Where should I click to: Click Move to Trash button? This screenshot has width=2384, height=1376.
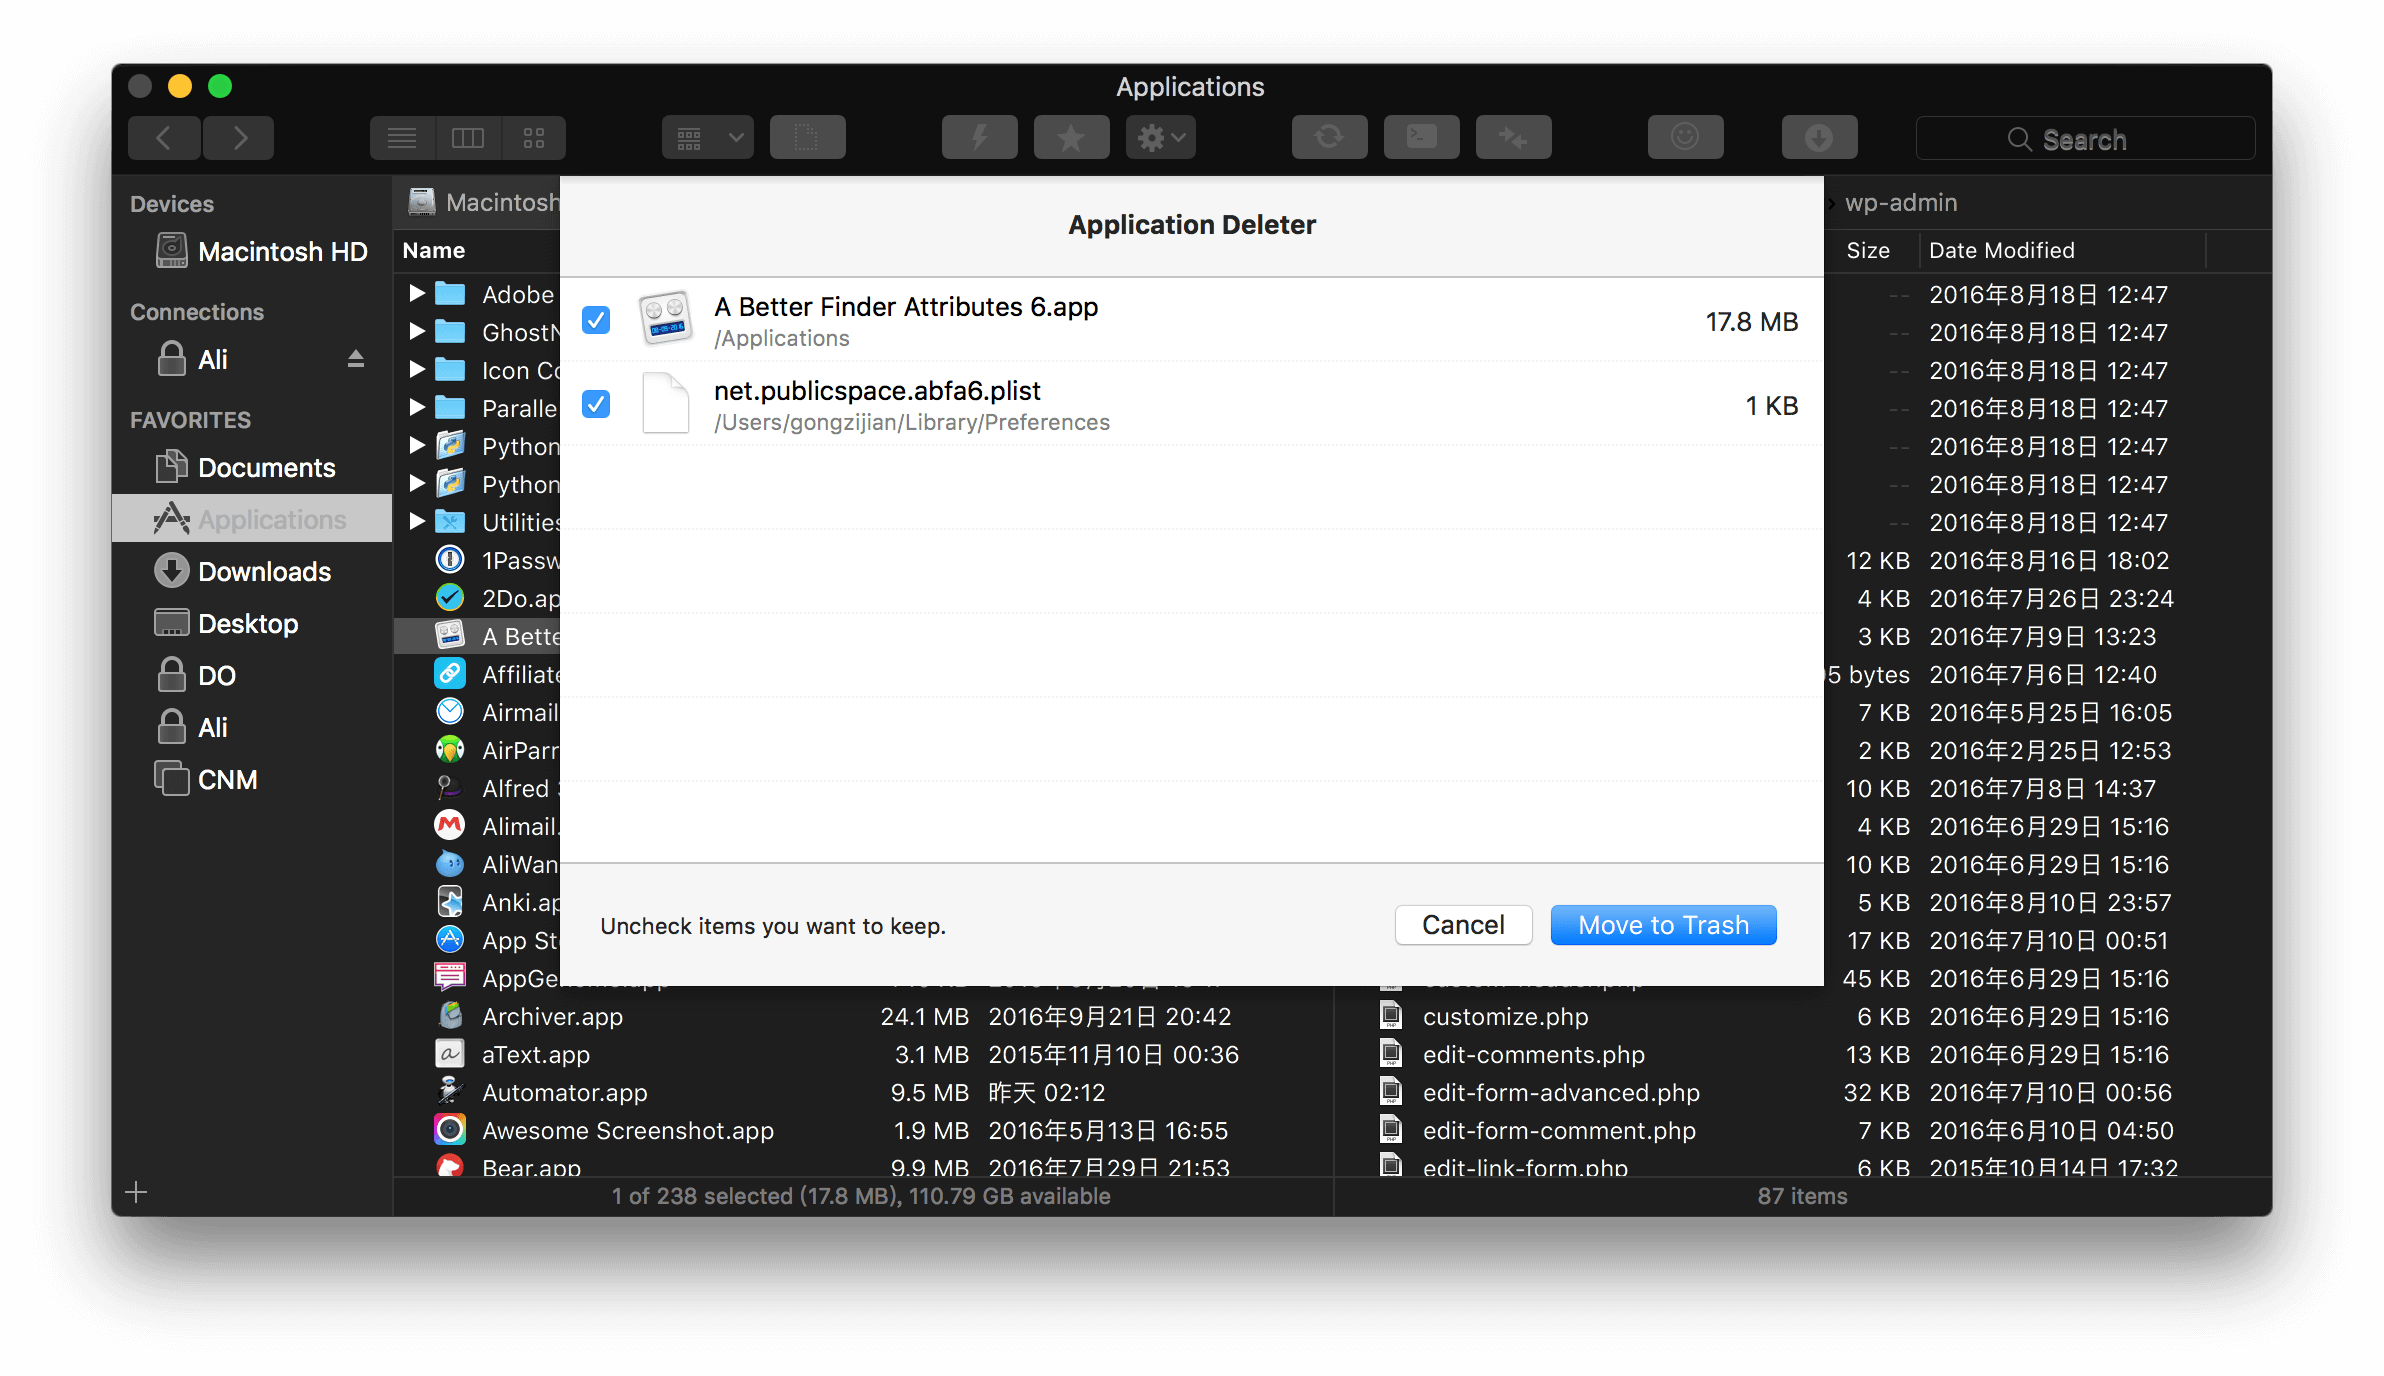click(x=1663, y=925)
